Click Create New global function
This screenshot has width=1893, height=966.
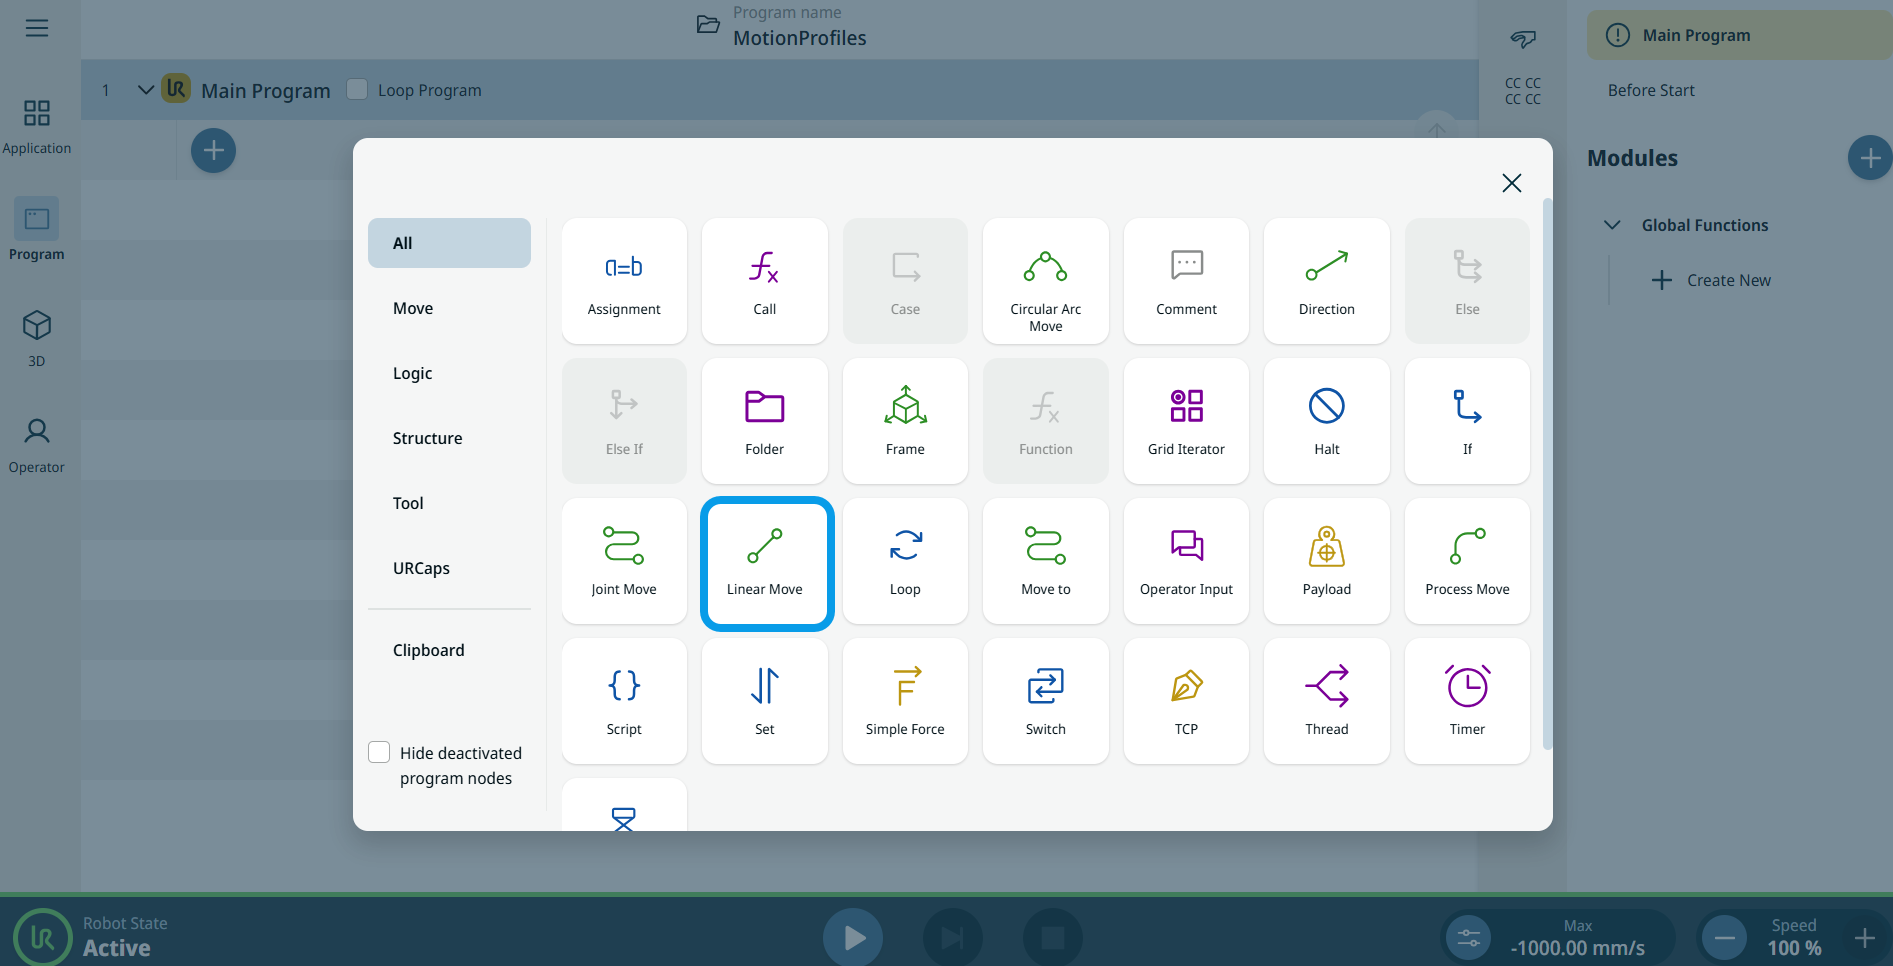coord(1712,280)
